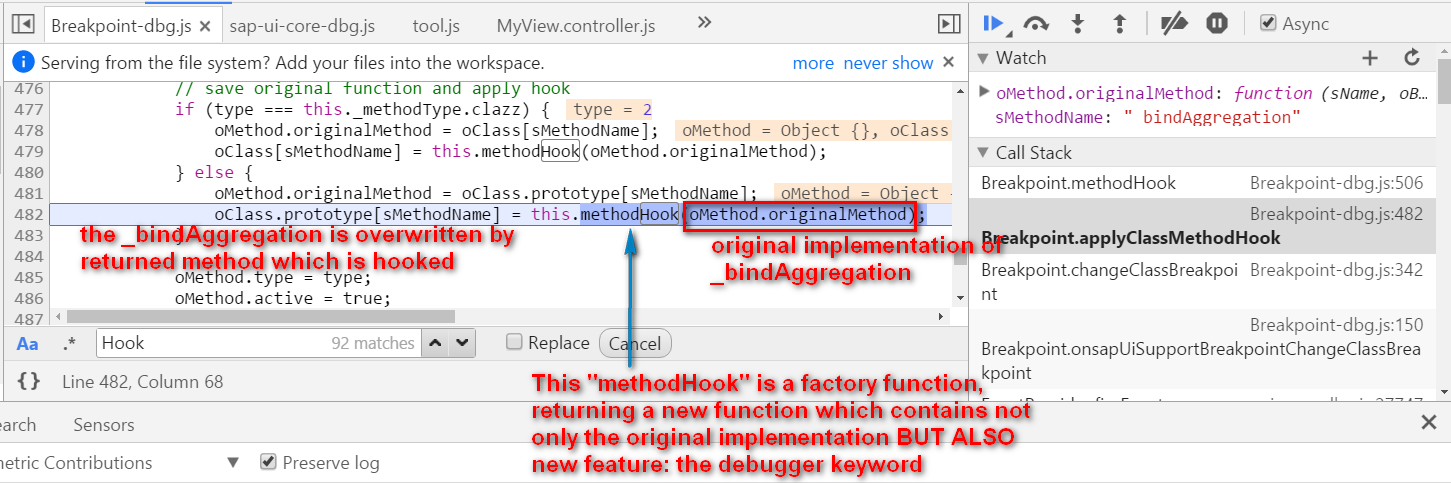Collapse the Watch section
The height and width of the screenshot is (483, 1451).
[983, 58]
